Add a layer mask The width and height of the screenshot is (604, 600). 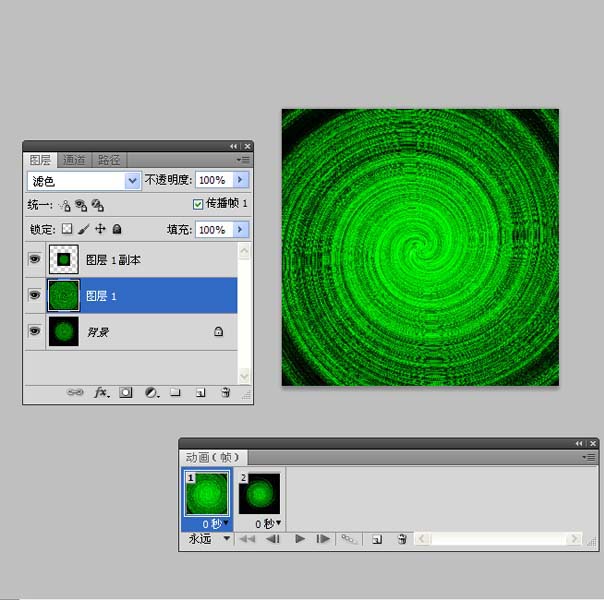point(126,392)
